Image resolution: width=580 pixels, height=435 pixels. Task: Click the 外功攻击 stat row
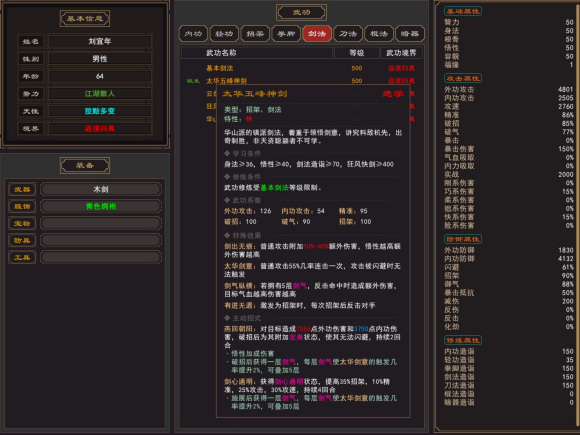click(509, 90)
